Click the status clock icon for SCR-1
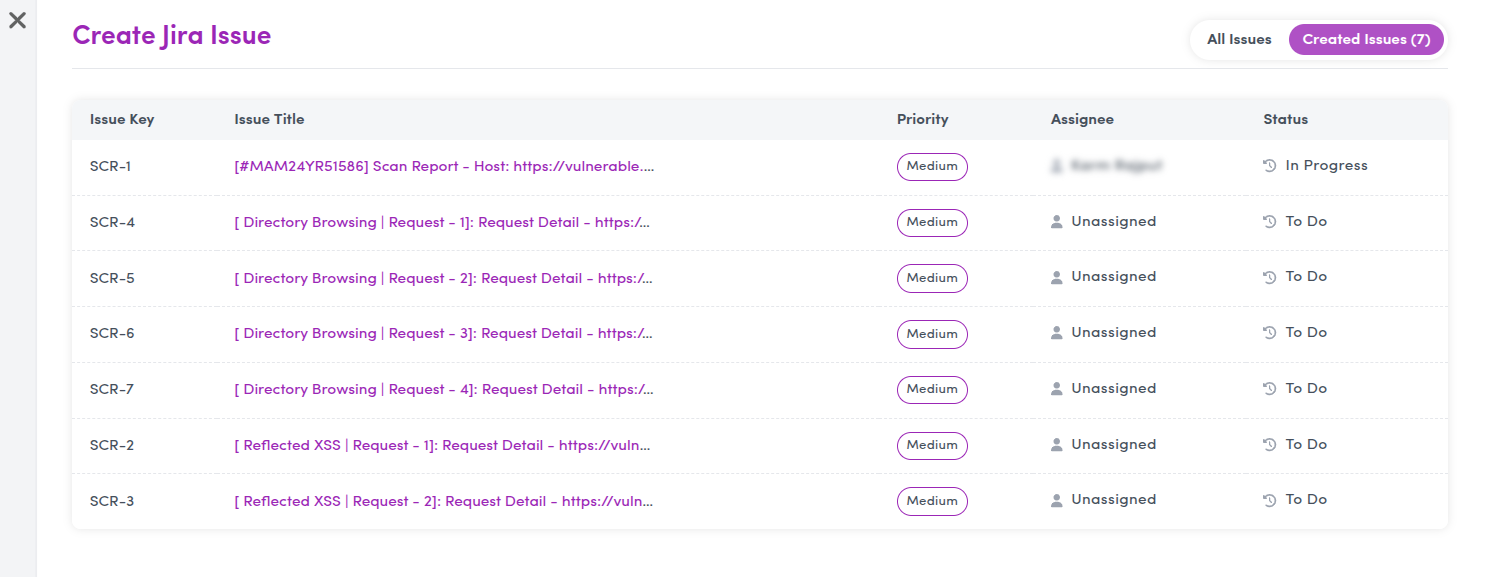The image size is (1497, 577). pos(1270,166)
